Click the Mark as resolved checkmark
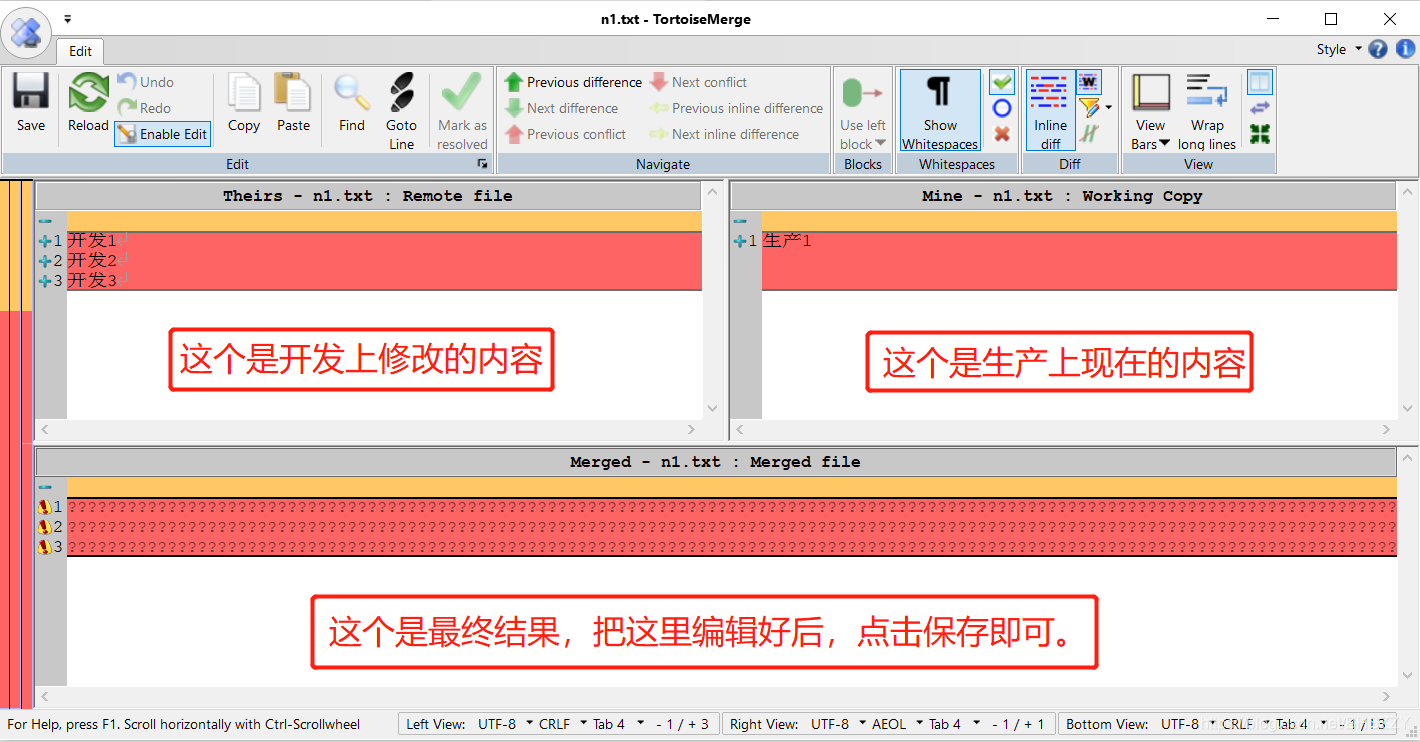 click(462, 92)
